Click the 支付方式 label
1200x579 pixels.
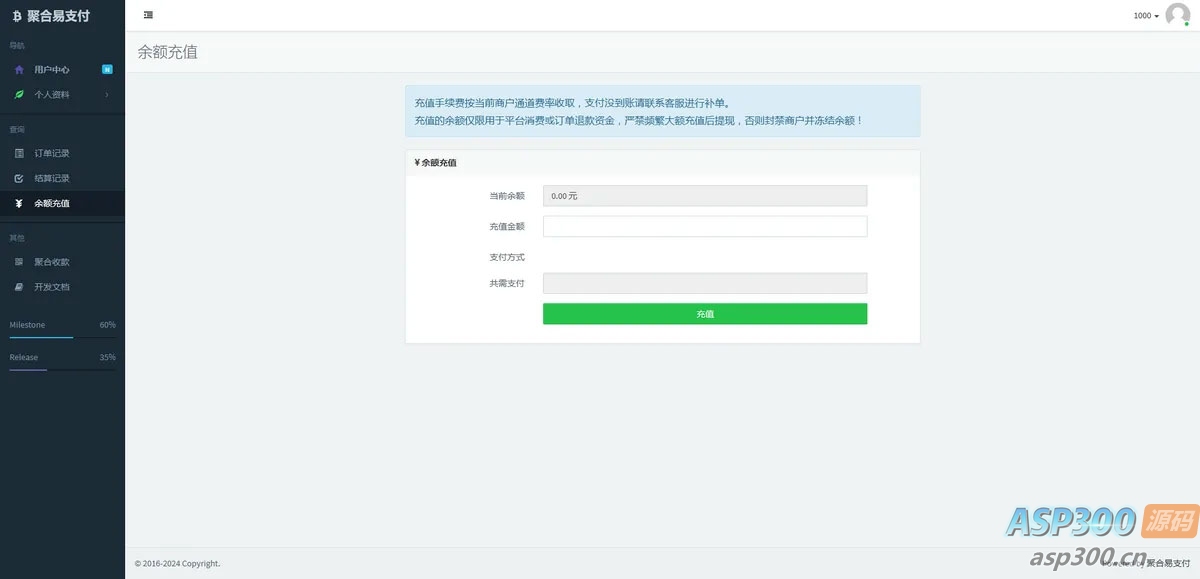tap(507, 257)
